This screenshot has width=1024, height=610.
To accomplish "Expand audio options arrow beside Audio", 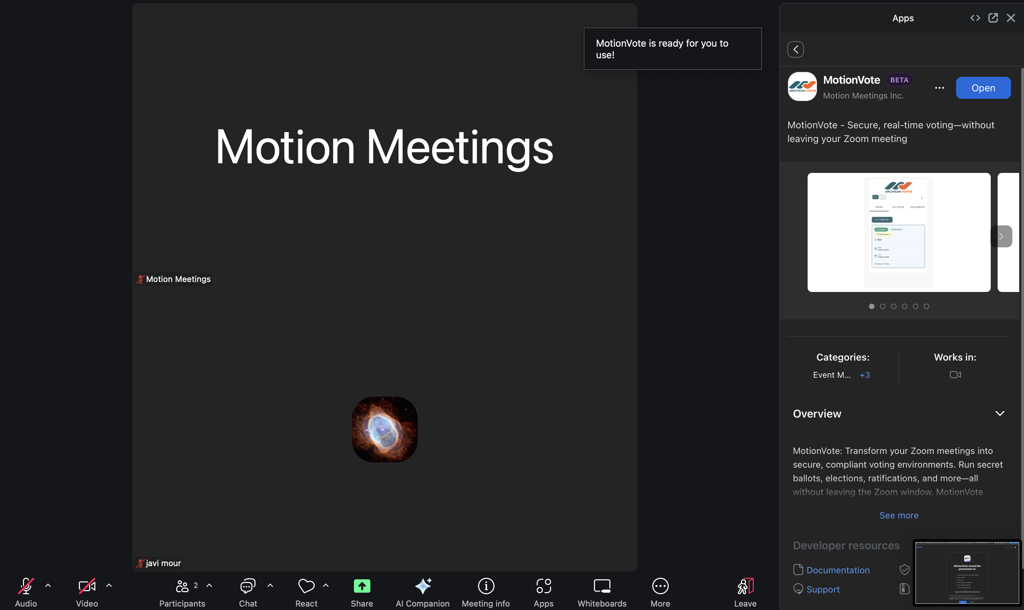I will 48,586.
